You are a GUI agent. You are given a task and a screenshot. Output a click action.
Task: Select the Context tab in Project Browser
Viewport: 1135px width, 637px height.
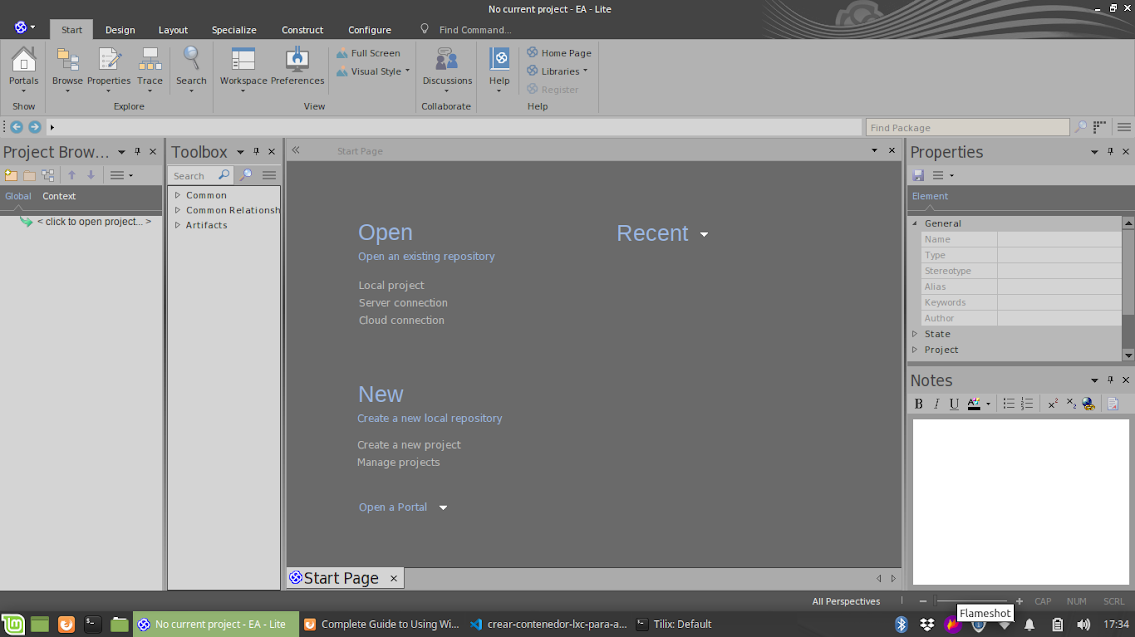(59, 196)
